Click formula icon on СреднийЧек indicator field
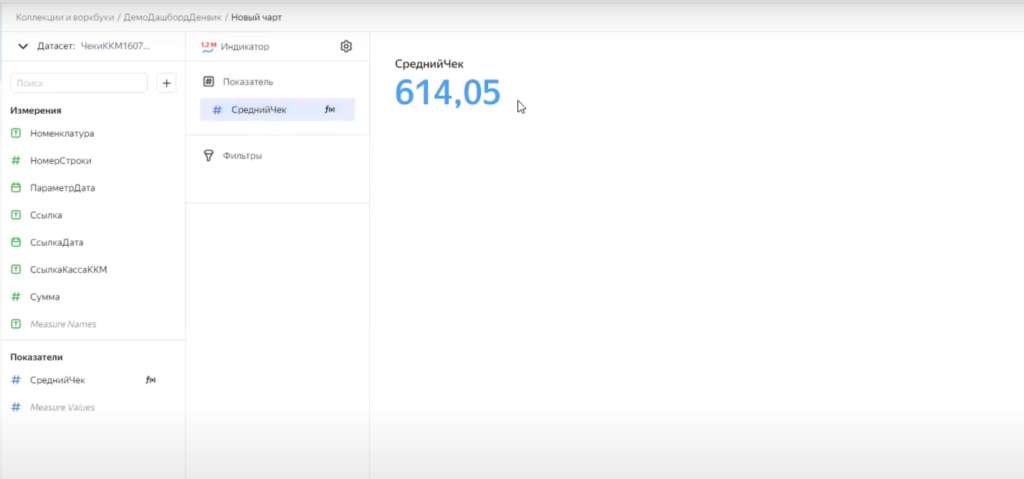 pos(330,110)
